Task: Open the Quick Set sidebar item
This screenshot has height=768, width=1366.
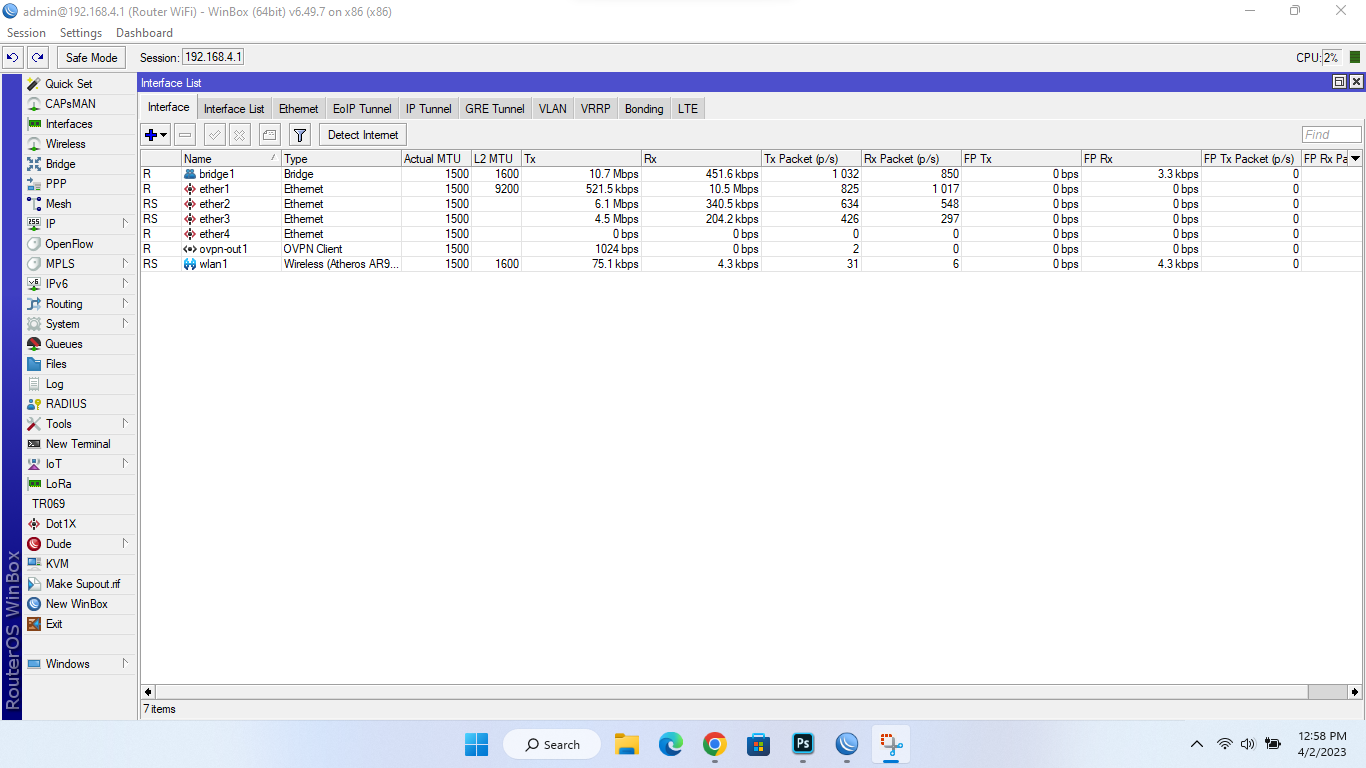Action: (80, 84)
